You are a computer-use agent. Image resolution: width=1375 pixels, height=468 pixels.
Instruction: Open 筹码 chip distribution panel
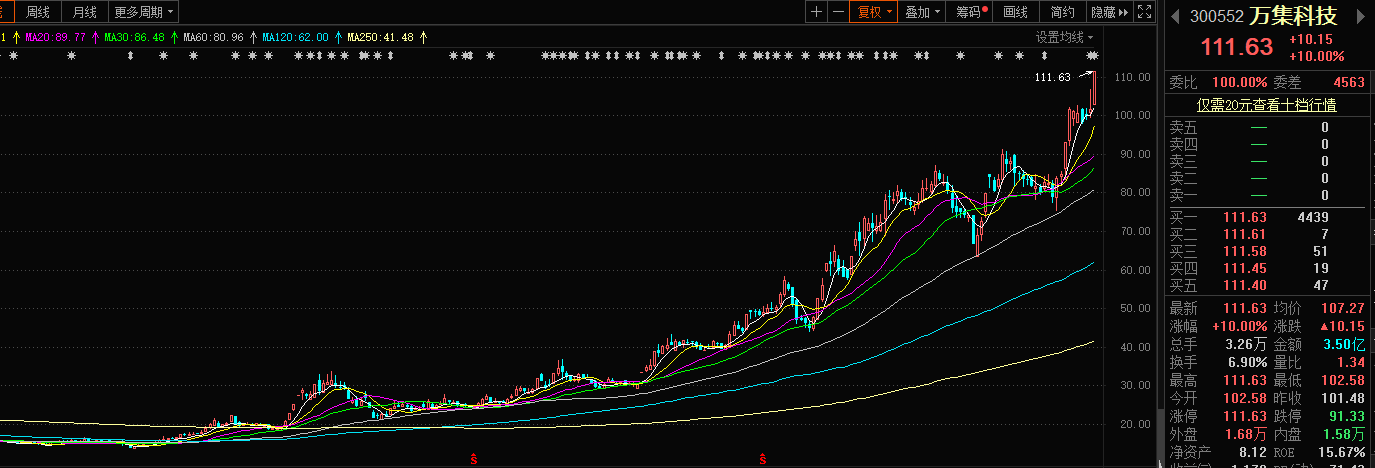pyautogui.click(x=971, y=12)
